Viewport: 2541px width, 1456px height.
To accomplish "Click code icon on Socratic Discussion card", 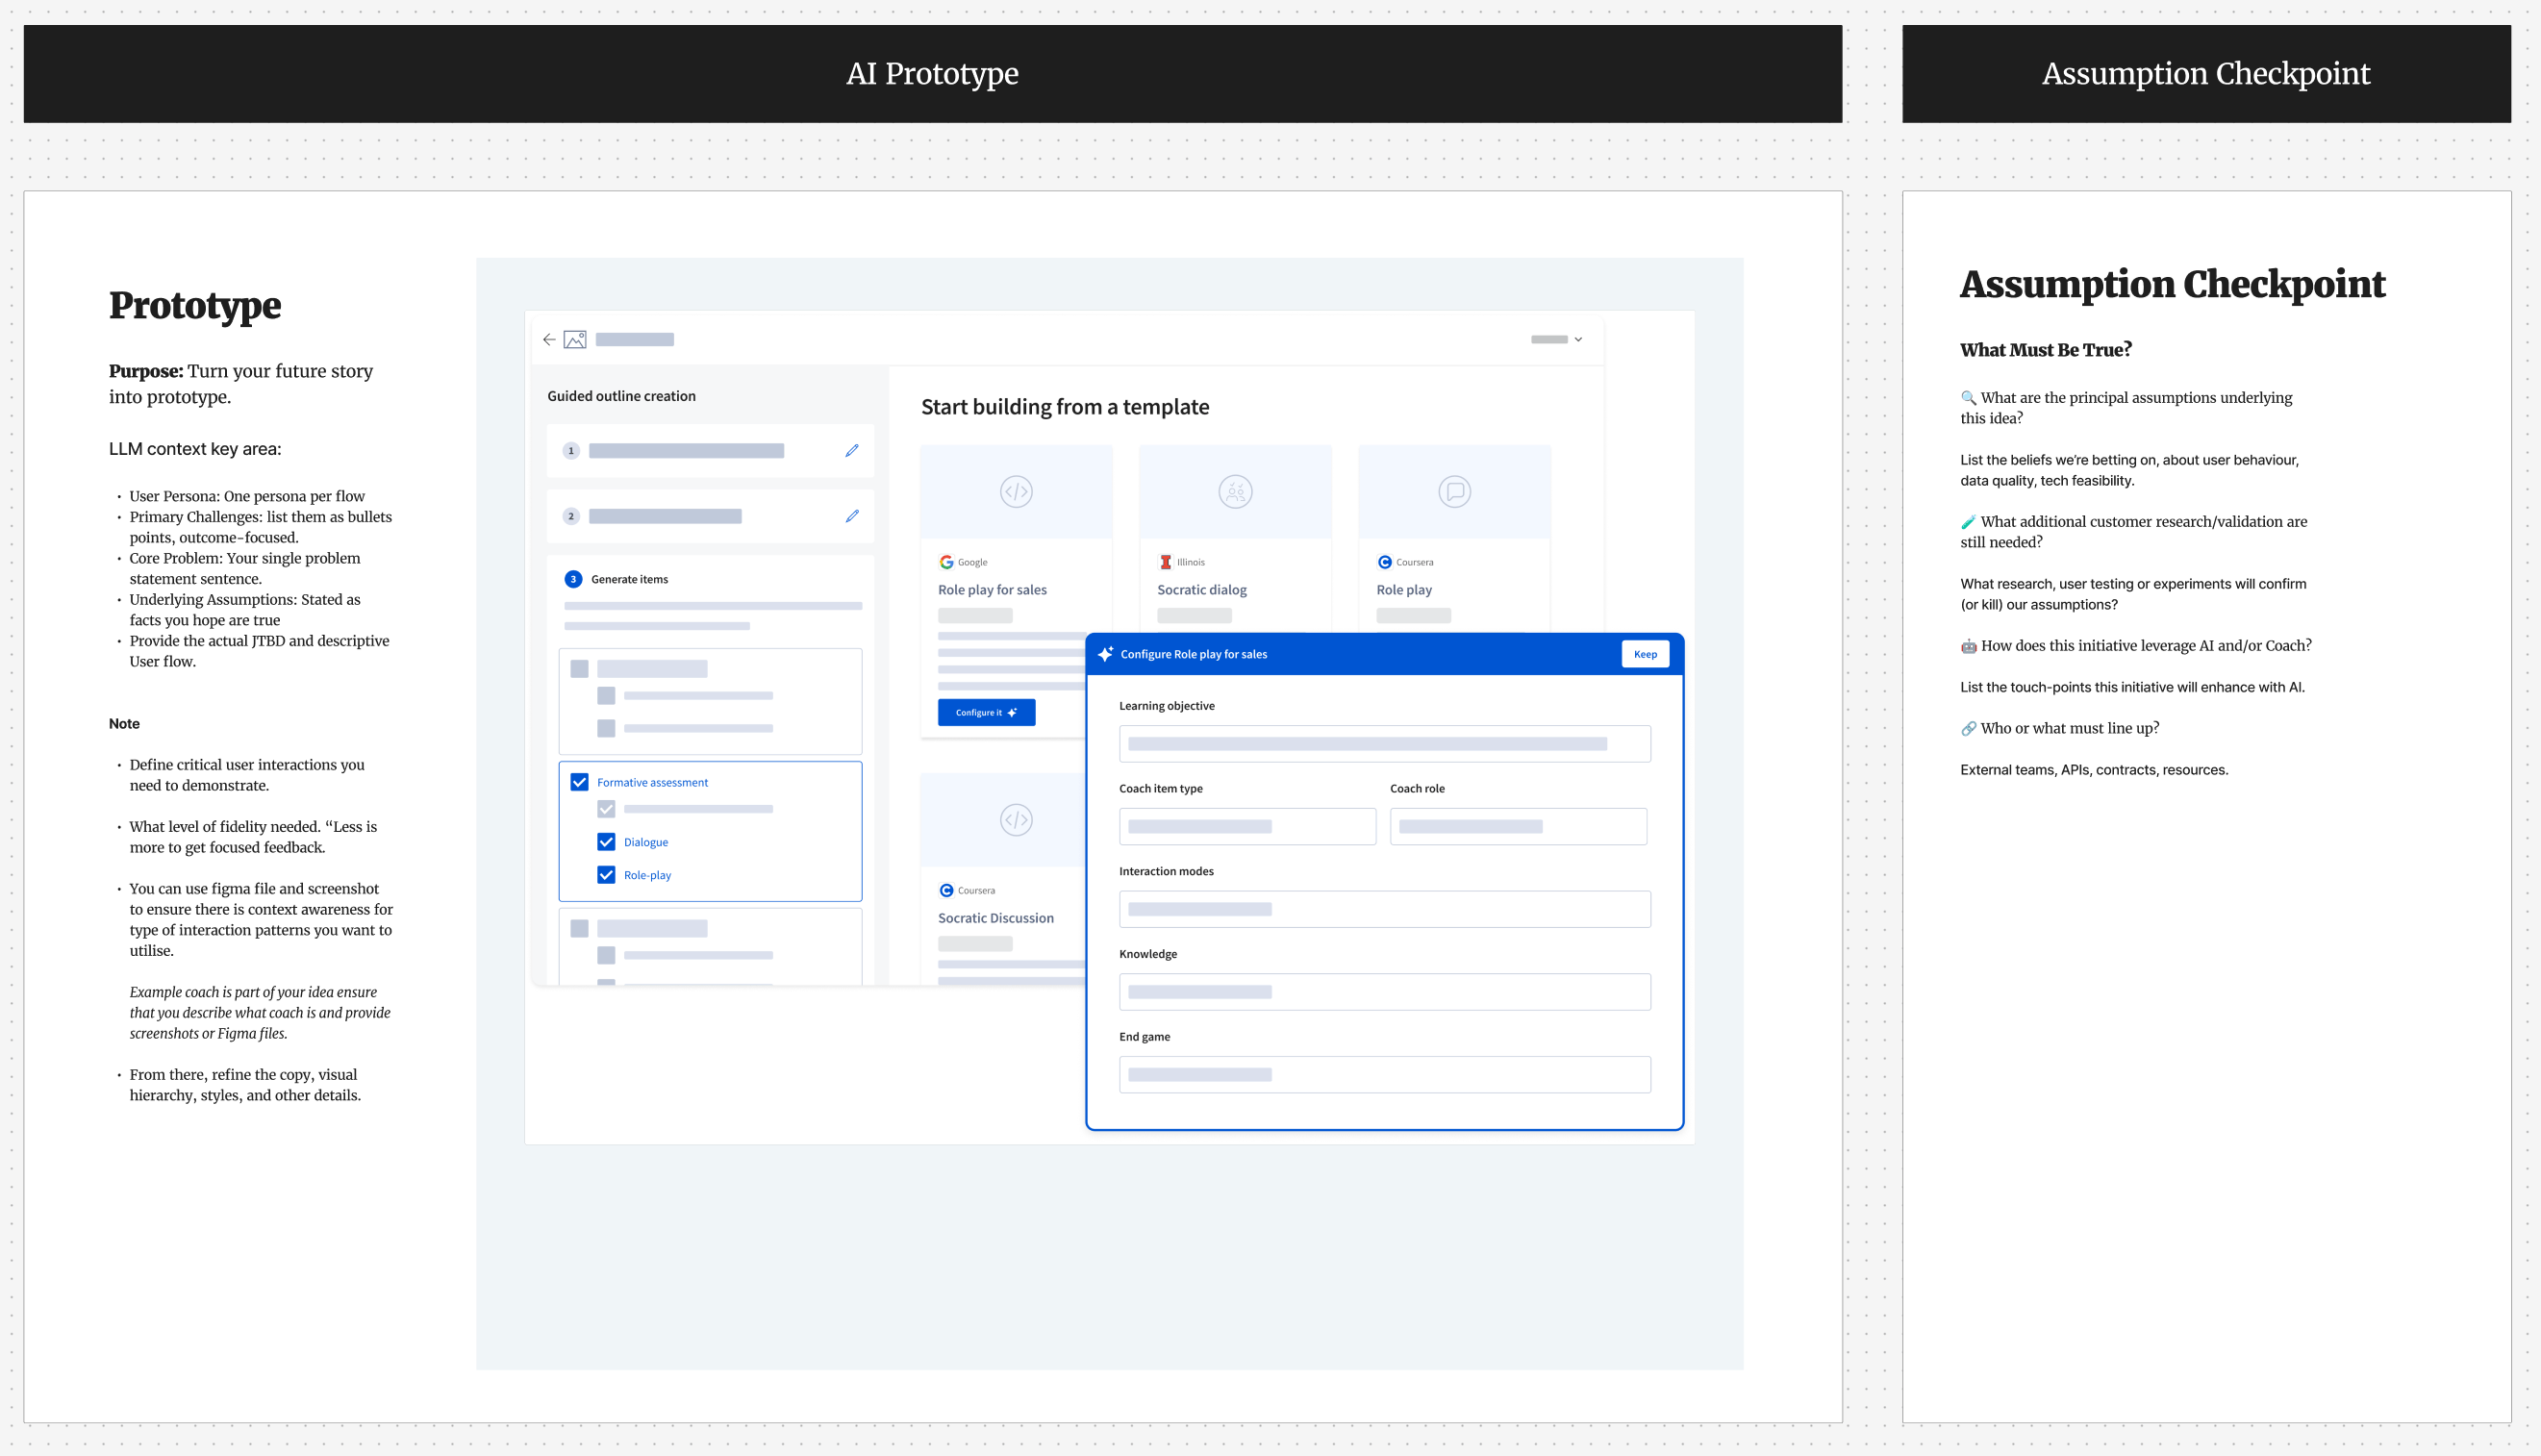I will tap(1016, 820).
